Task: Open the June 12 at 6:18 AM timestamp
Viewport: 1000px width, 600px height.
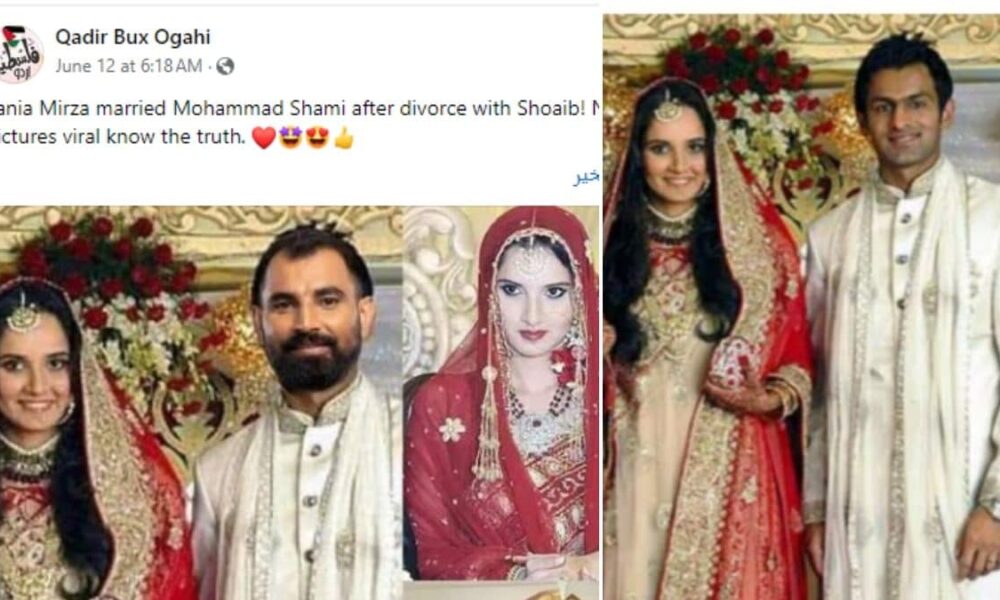Action: [129, 66]
